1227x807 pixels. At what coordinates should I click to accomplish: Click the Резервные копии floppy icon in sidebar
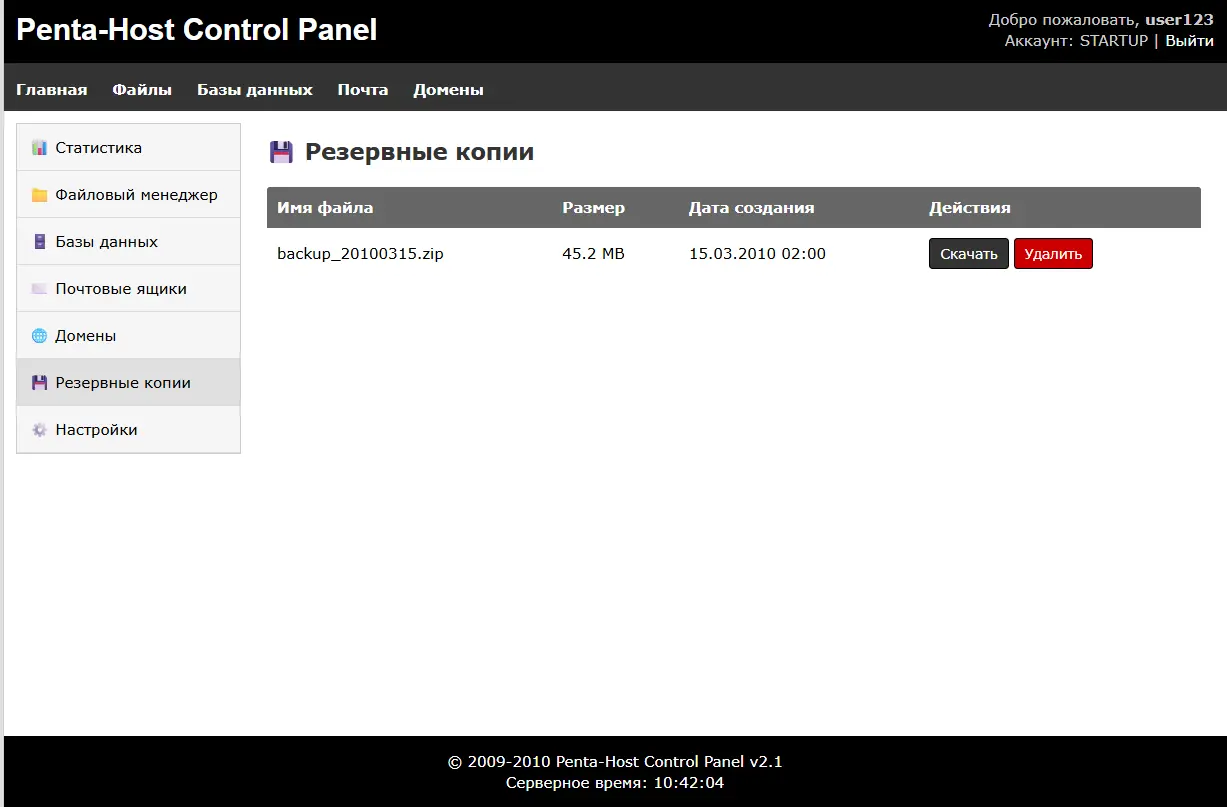pyautogui.click(x=39, y=383)
